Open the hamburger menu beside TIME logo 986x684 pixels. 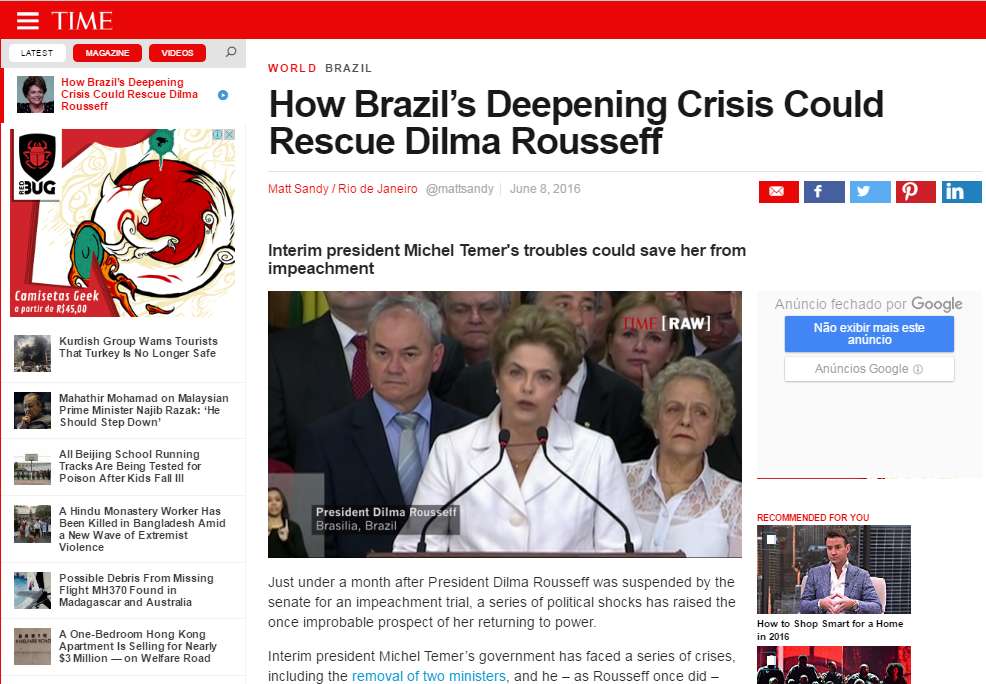tap(27, 21)
